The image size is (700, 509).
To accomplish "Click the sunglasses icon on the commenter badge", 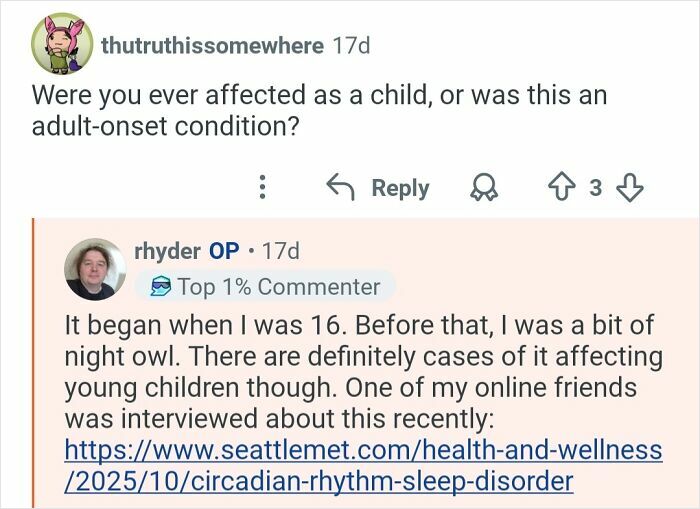I will coord(159,287).
